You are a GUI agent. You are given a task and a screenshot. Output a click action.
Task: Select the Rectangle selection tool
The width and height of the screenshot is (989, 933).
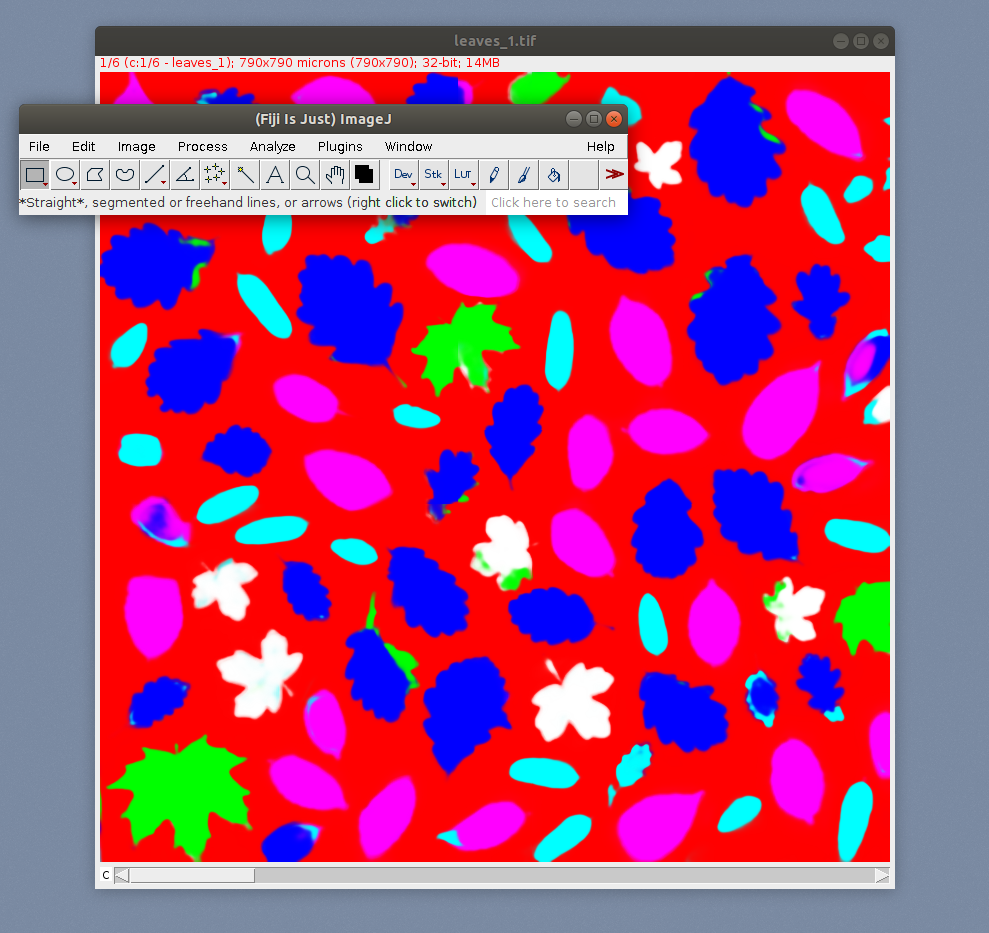pyautogui.click(x=34, y=174)
